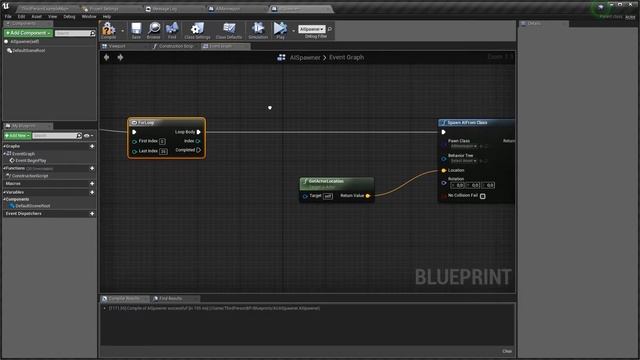This screenshot has width=640, height=360.
Task: Collapse the Variables section
Action: [x=5, y=192]
